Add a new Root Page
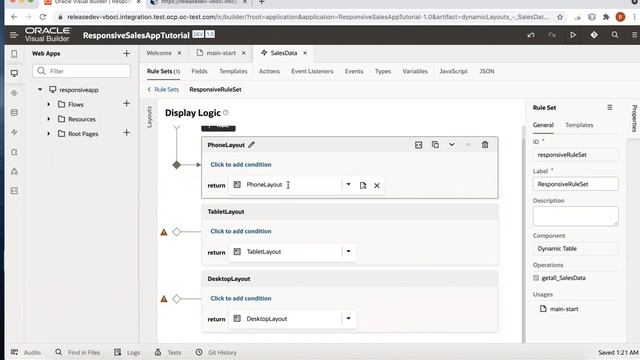 pyautogui.click(x=127, y=133)
